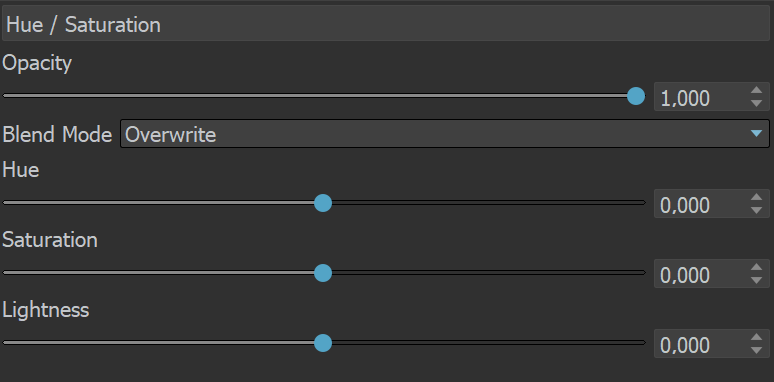The height and width of the screenshot is (382, 774).
Task: Select the Overwrite blend mode combo box
Action: [445, 133]
